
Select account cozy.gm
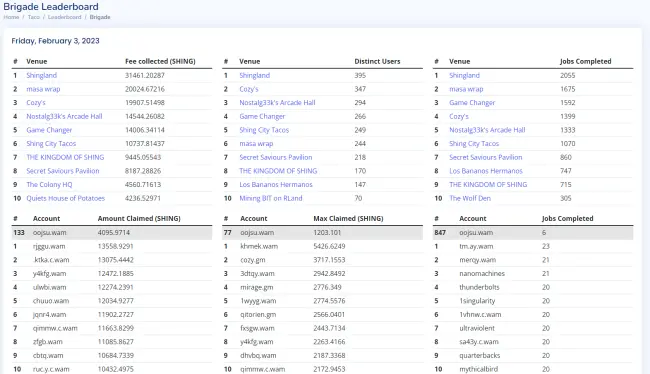252,260
